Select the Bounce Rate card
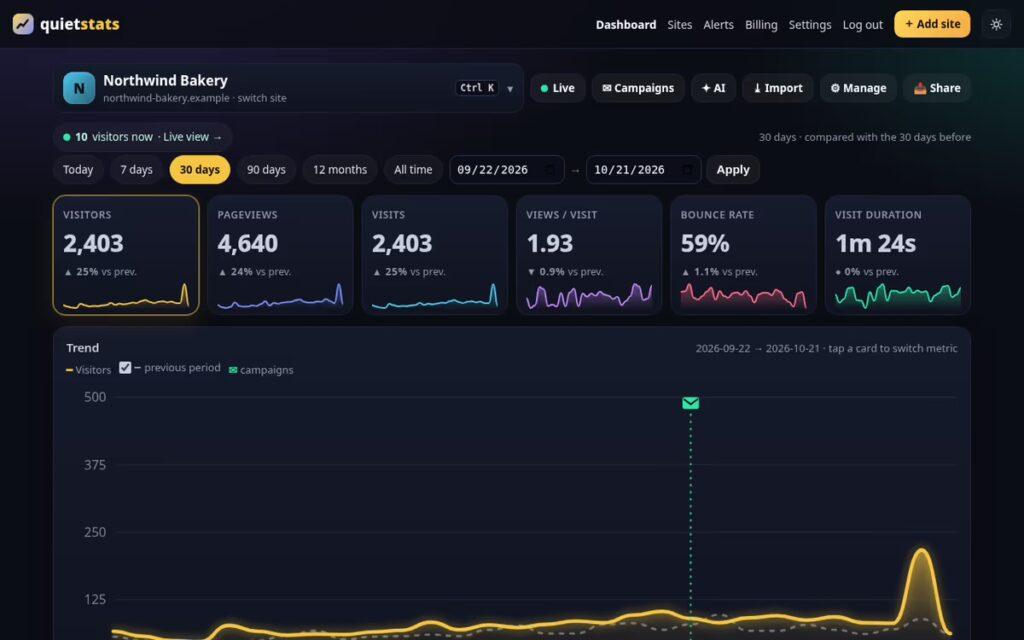1024x640 pixels. coord(743,255)
